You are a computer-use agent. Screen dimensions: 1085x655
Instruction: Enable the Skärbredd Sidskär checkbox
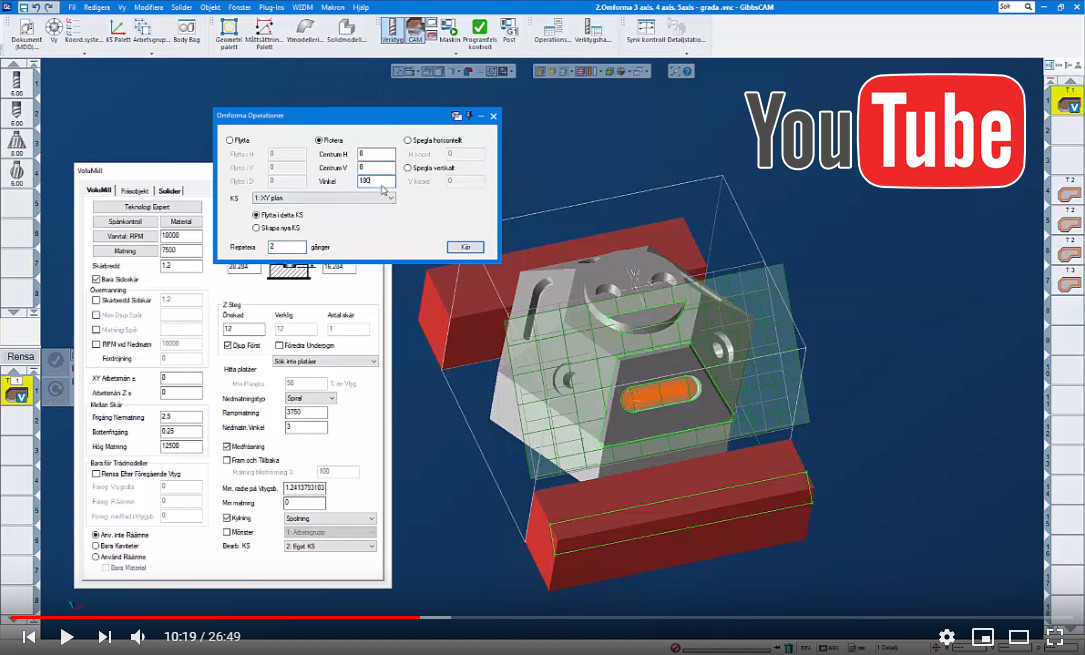96,300
